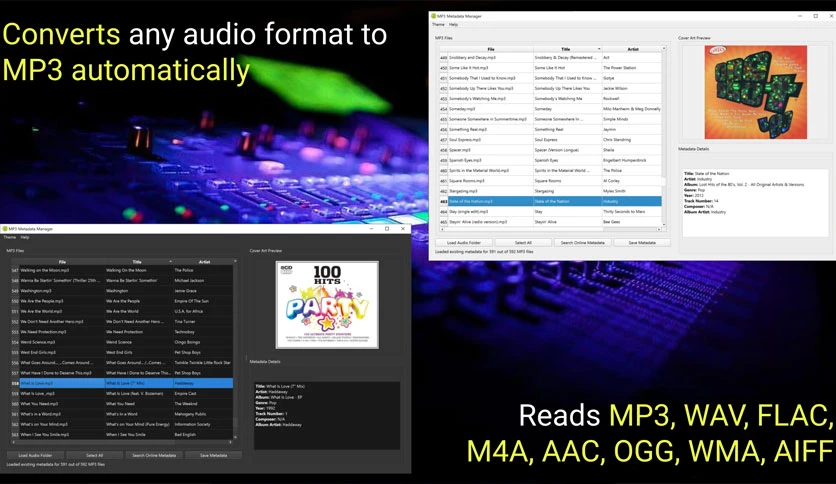Screen dimensions: 836x484
Task: Click row number 449 header in light table
Action: click(444, 58)
